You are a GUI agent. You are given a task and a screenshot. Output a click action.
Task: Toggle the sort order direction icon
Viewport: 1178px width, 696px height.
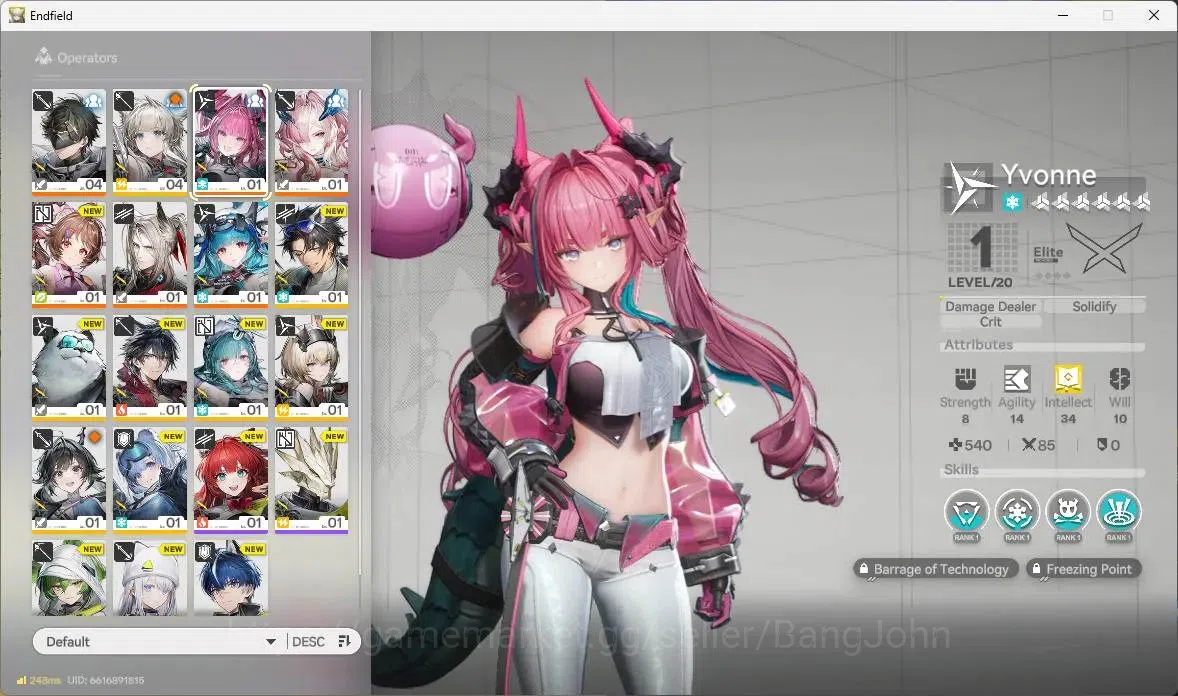tap(345, 641)
